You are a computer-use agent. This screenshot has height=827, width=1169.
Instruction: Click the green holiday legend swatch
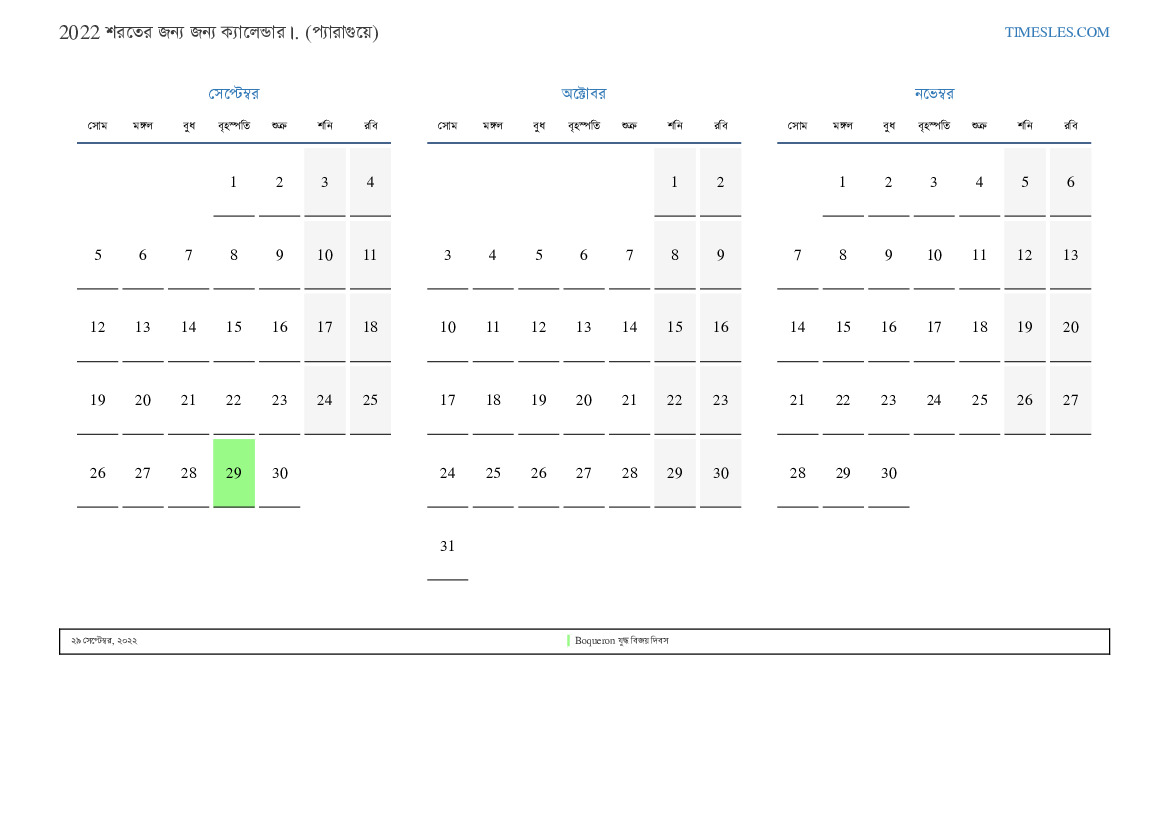(568, 640)
